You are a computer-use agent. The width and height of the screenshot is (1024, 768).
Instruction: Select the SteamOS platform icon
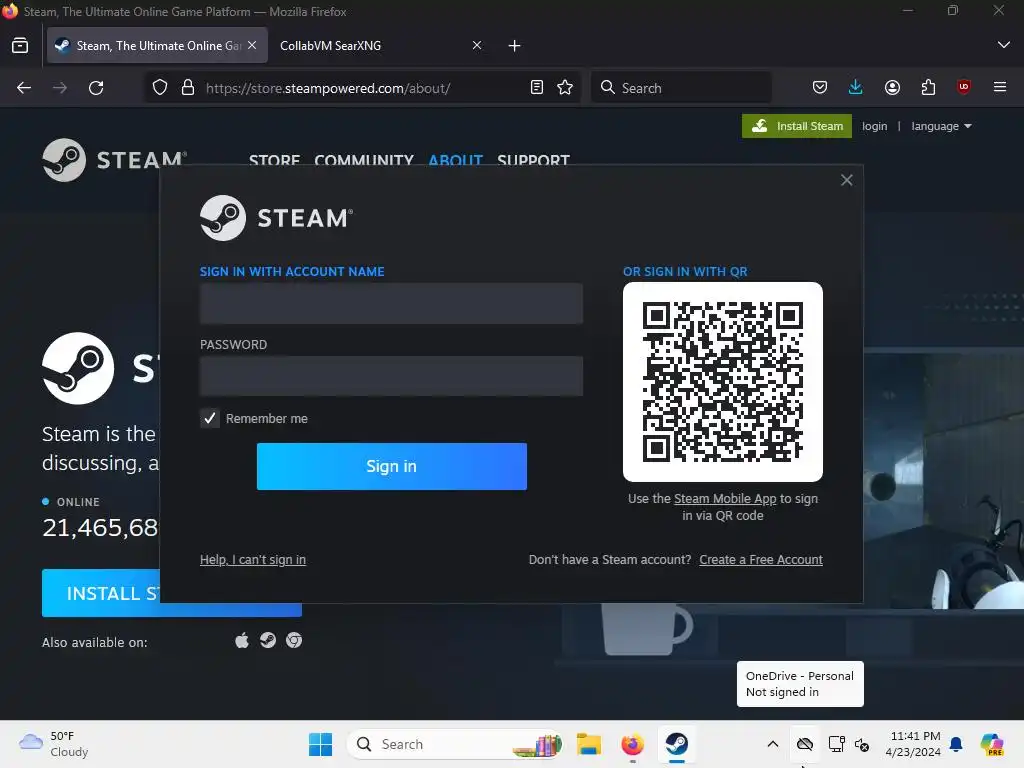(x=268, y=641)
